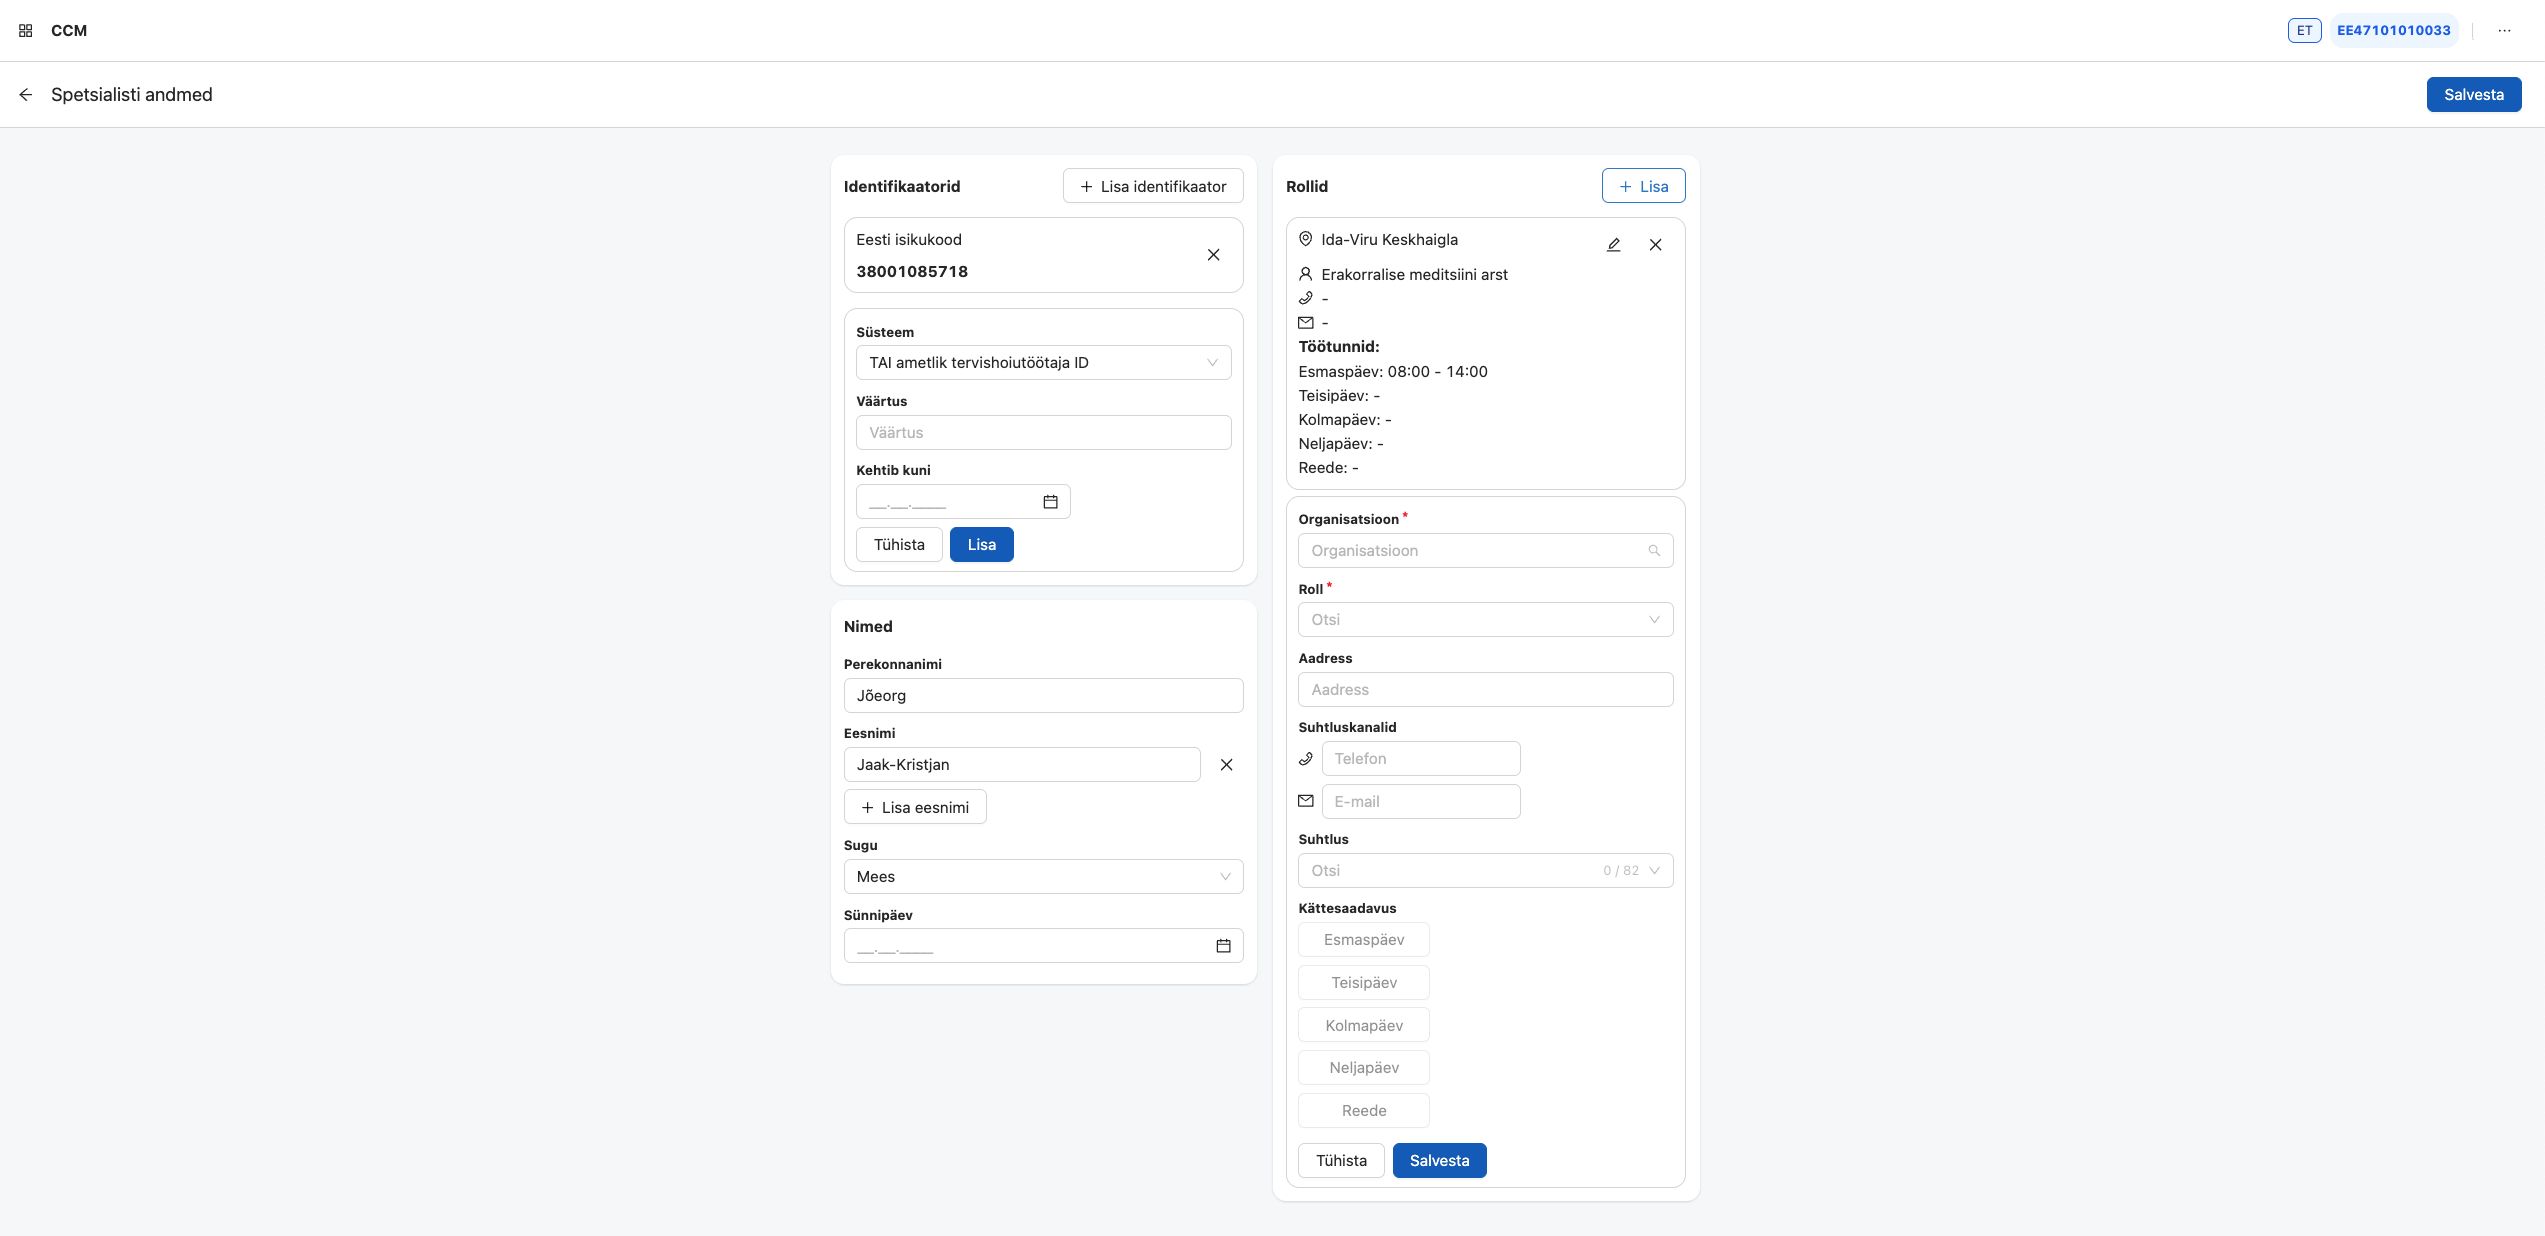2545x1236 pixels.
Task: Click the search icon in Organisatsioon field
Action: coord(1656,550)
